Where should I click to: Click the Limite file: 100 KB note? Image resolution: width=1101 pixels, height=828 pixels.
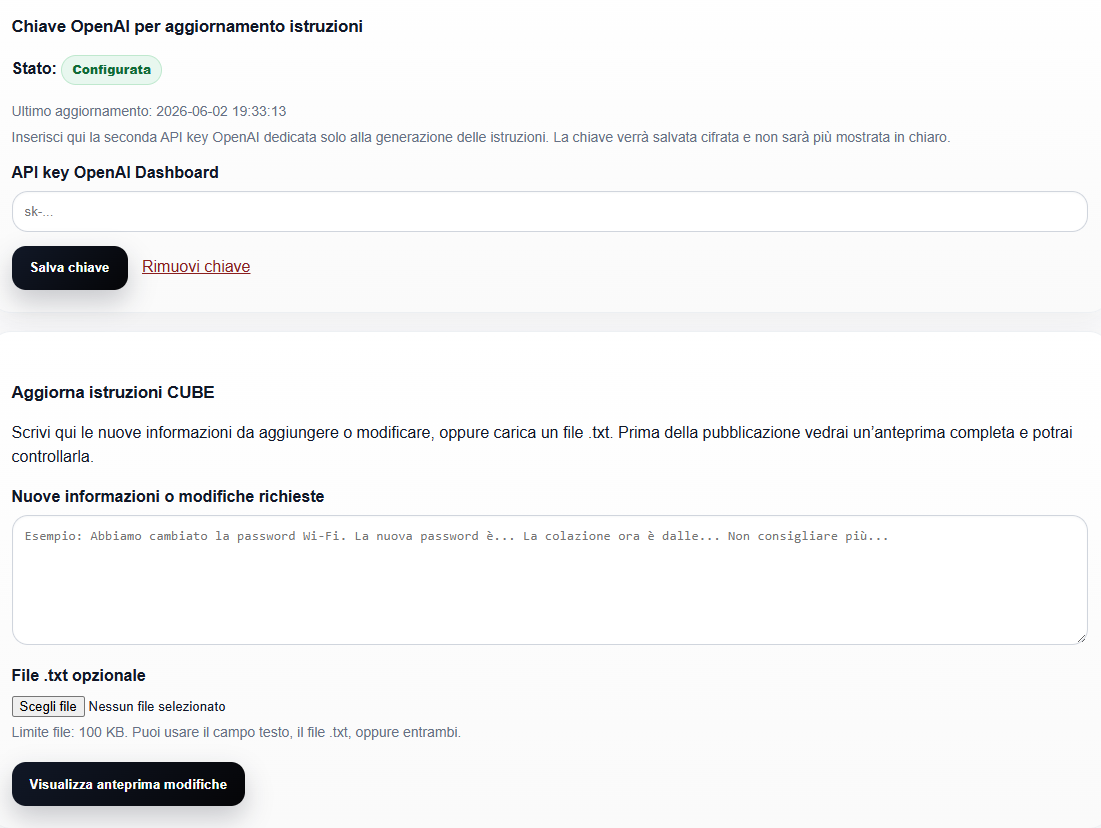(x=236, y=732)
